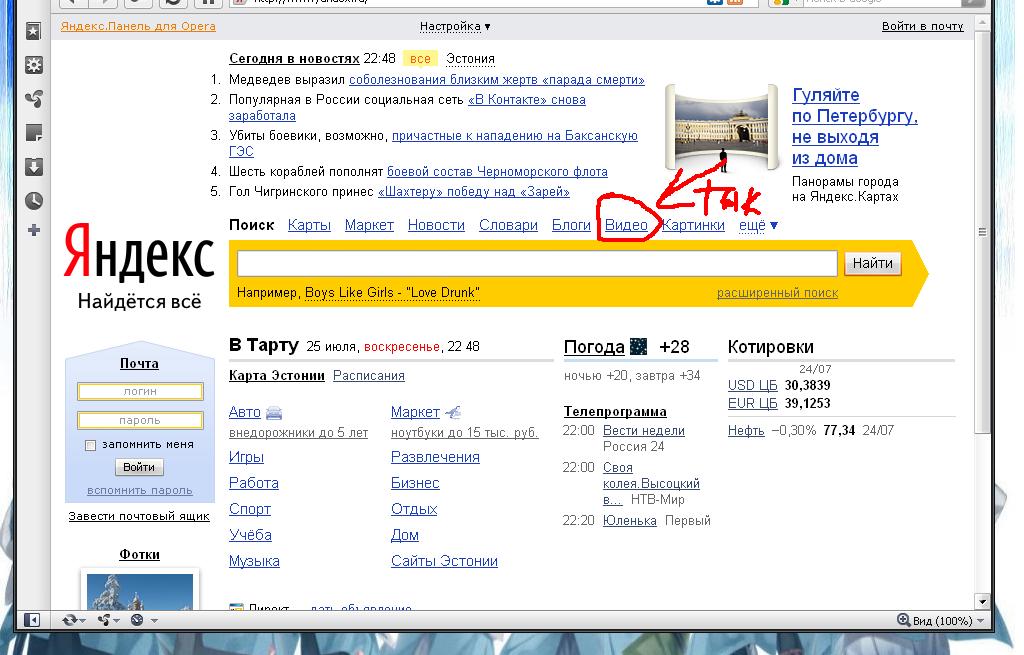The image size is (1024, 655).
Task: Click the zoom magnifier icon beside Вид (100%)
Action: pos(903,620)
